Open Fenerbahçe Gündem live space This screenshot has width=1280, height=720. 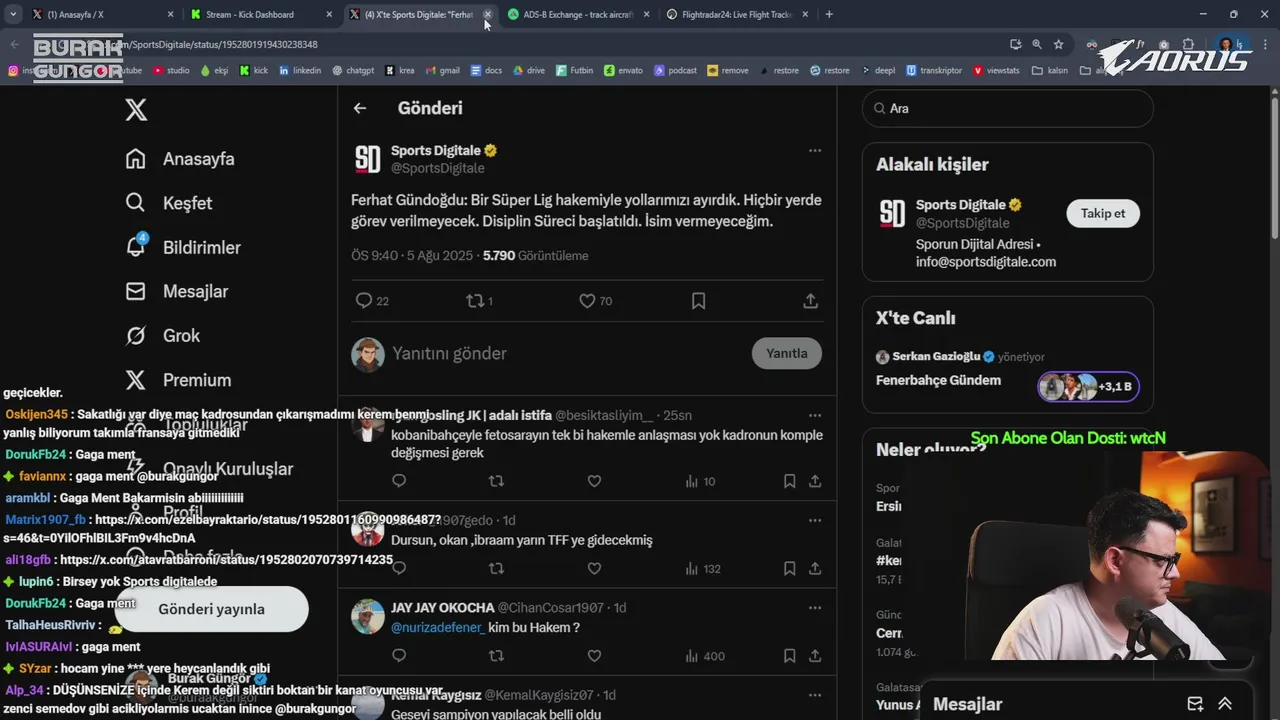click(x=938, y=380)
